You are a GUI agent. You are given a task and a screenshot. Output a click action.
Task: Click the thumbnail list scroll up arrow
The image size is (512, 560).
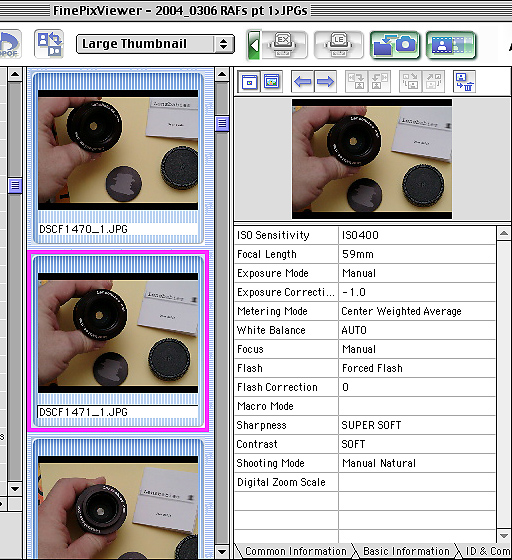click(x=222, y=75)
